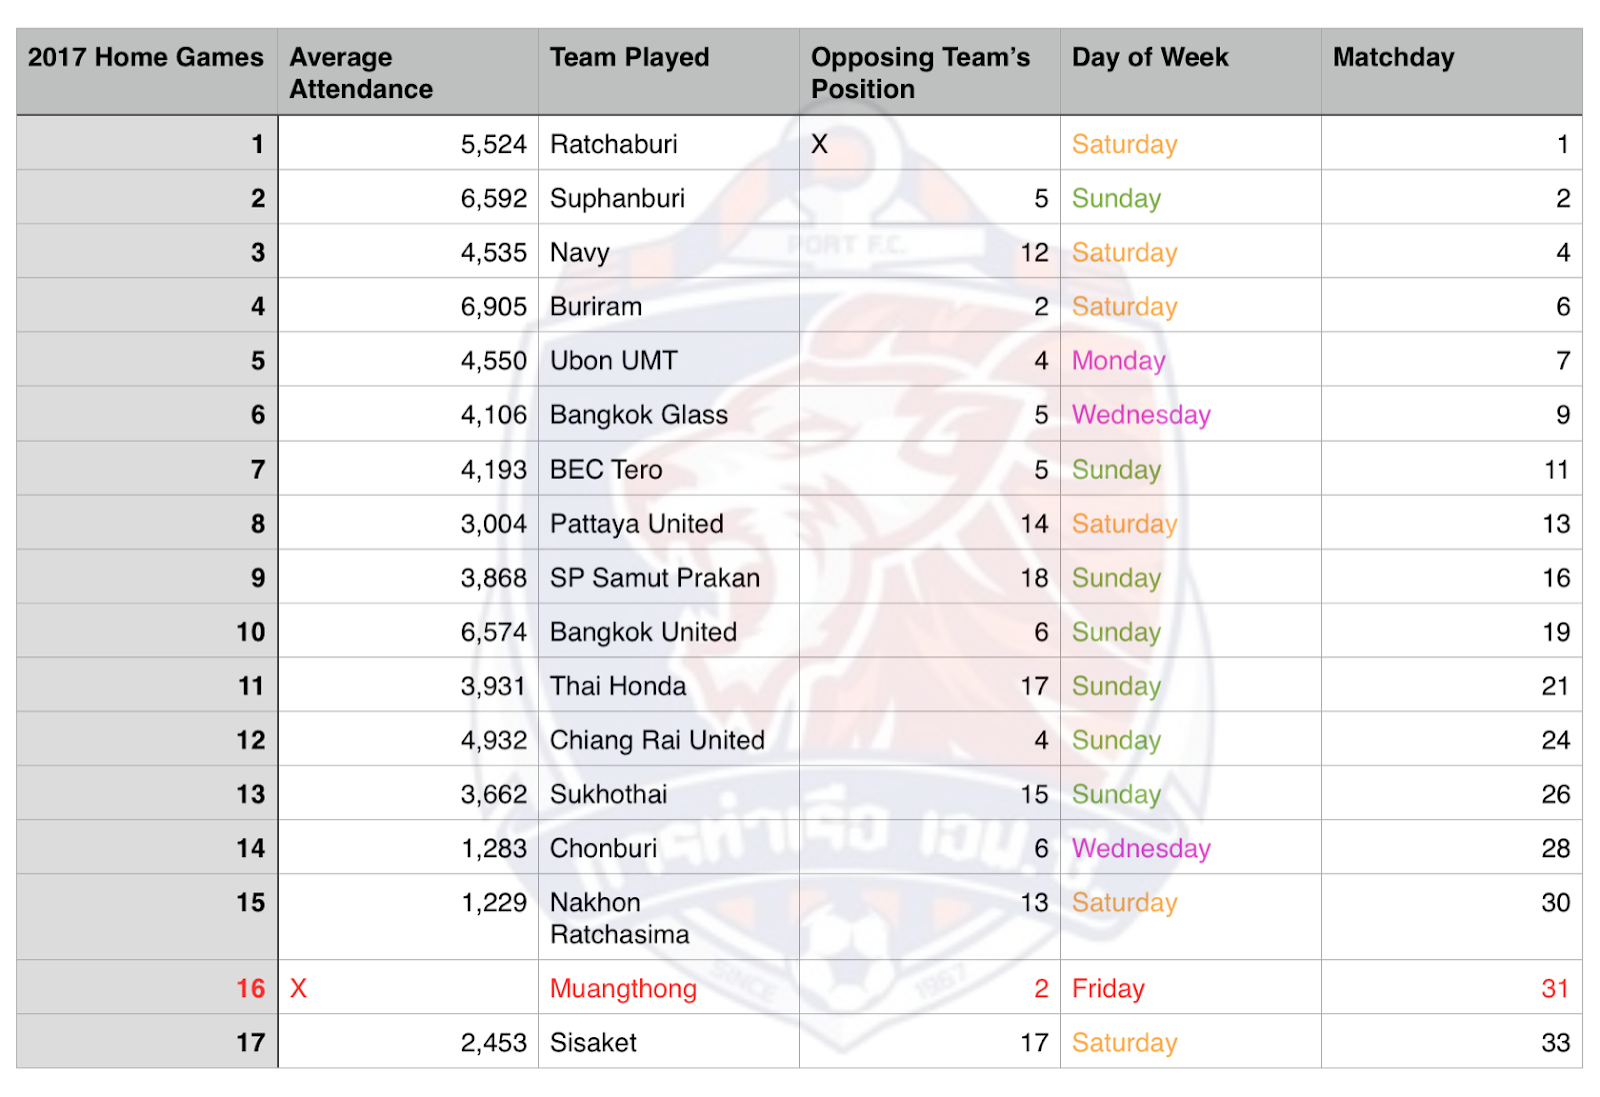
Task: Click the Day of Week header
Action: click(1191, 72)
